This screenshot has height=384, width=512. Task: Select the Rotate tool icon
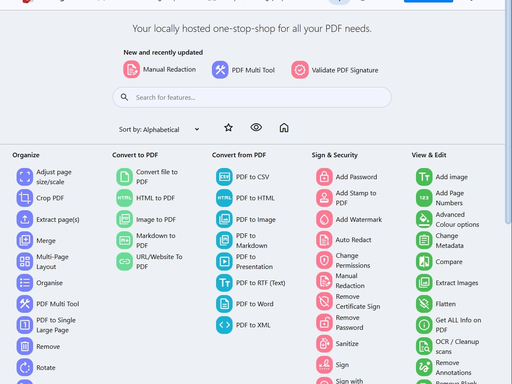coord(25,368)
